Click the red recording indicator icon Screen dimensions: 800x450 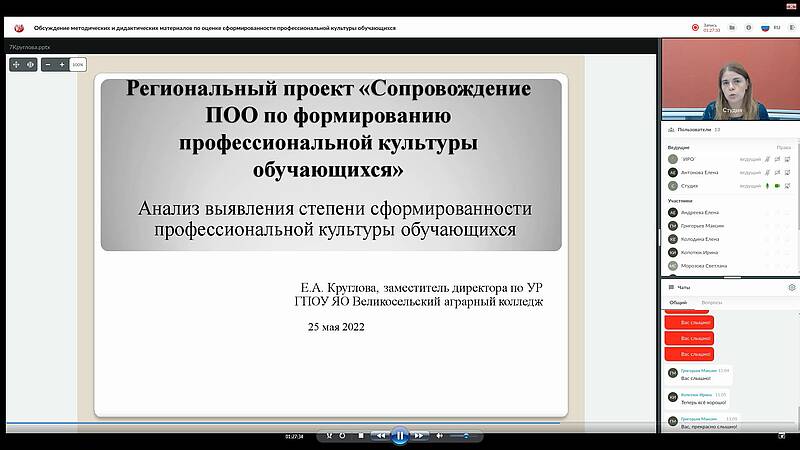(695, 28)
